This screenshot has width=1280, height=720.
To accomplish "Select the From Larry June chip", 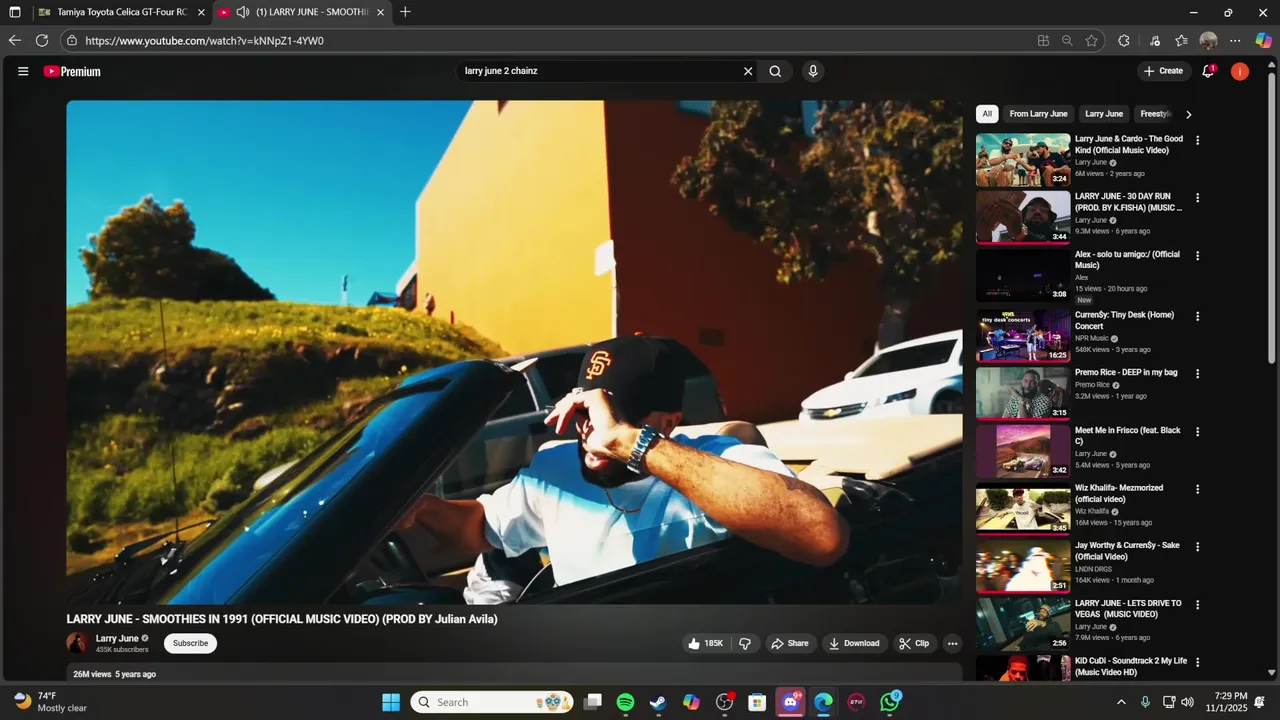I will (1038, 114).
